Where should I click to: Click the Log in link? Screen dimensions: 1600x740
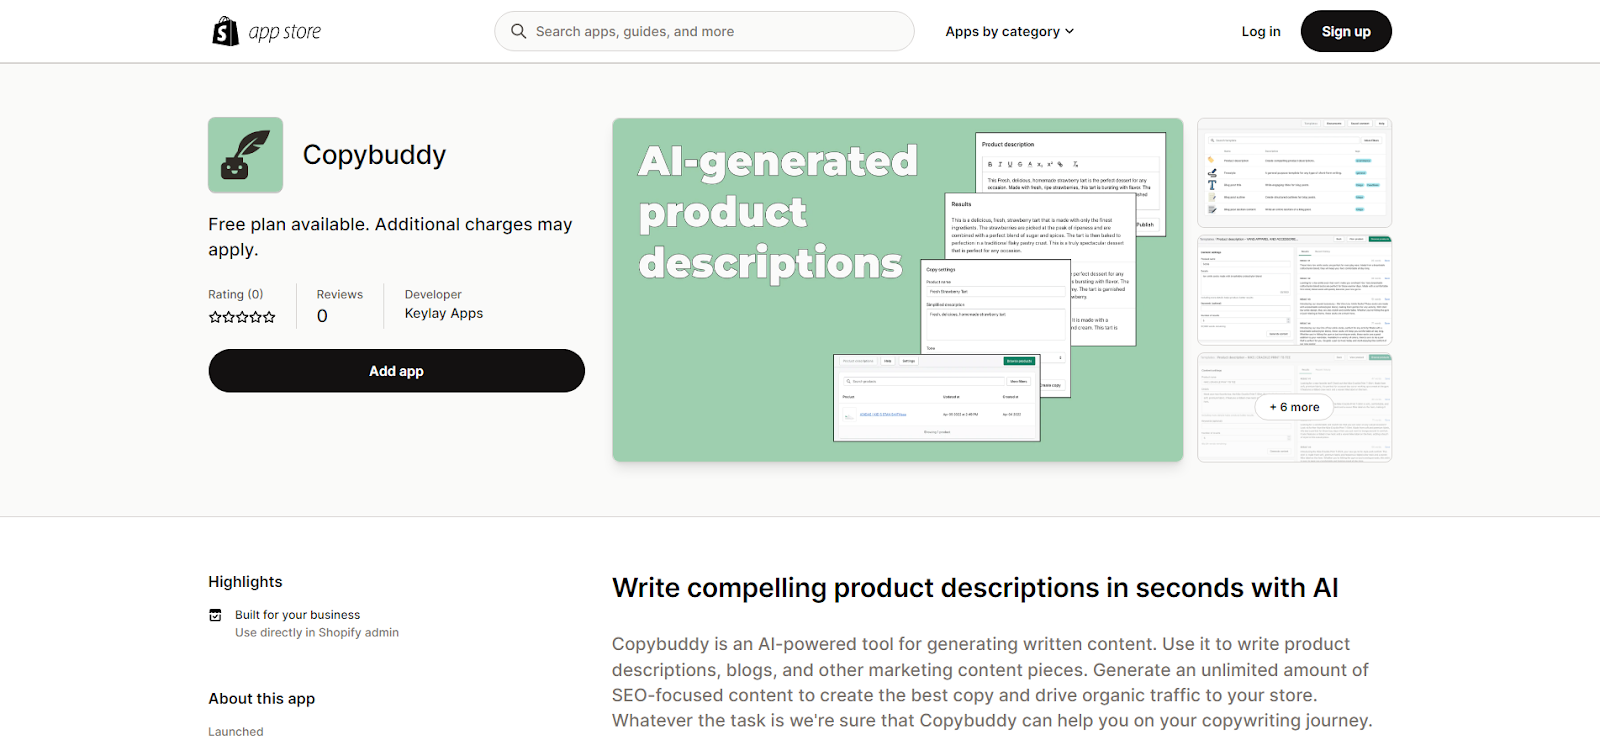(x=1261, y=31)
